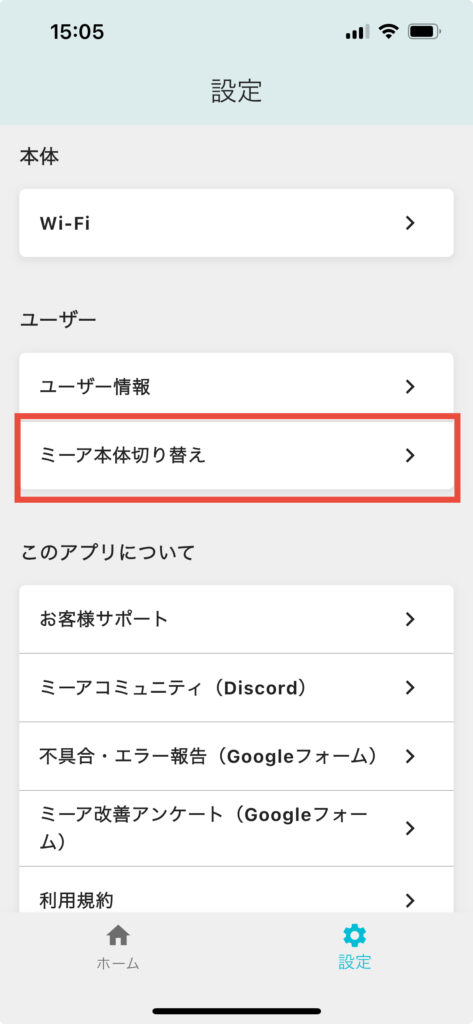Screen dimensions: 473x1024
Task: Tap the chevron beside Wi-Fi row
Action: 410,223
